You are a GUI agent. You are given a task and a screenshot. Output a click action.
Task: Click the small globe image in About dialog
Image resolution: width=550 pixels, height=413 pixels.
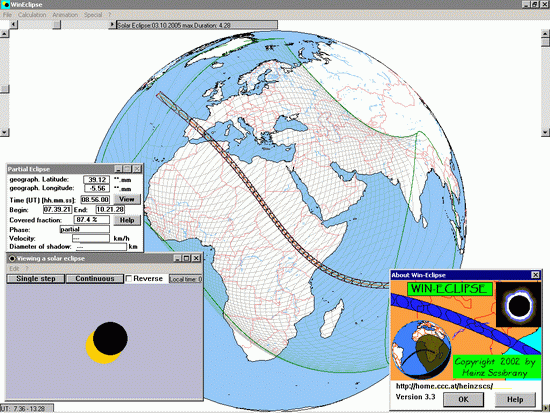(x=421, y=350)
